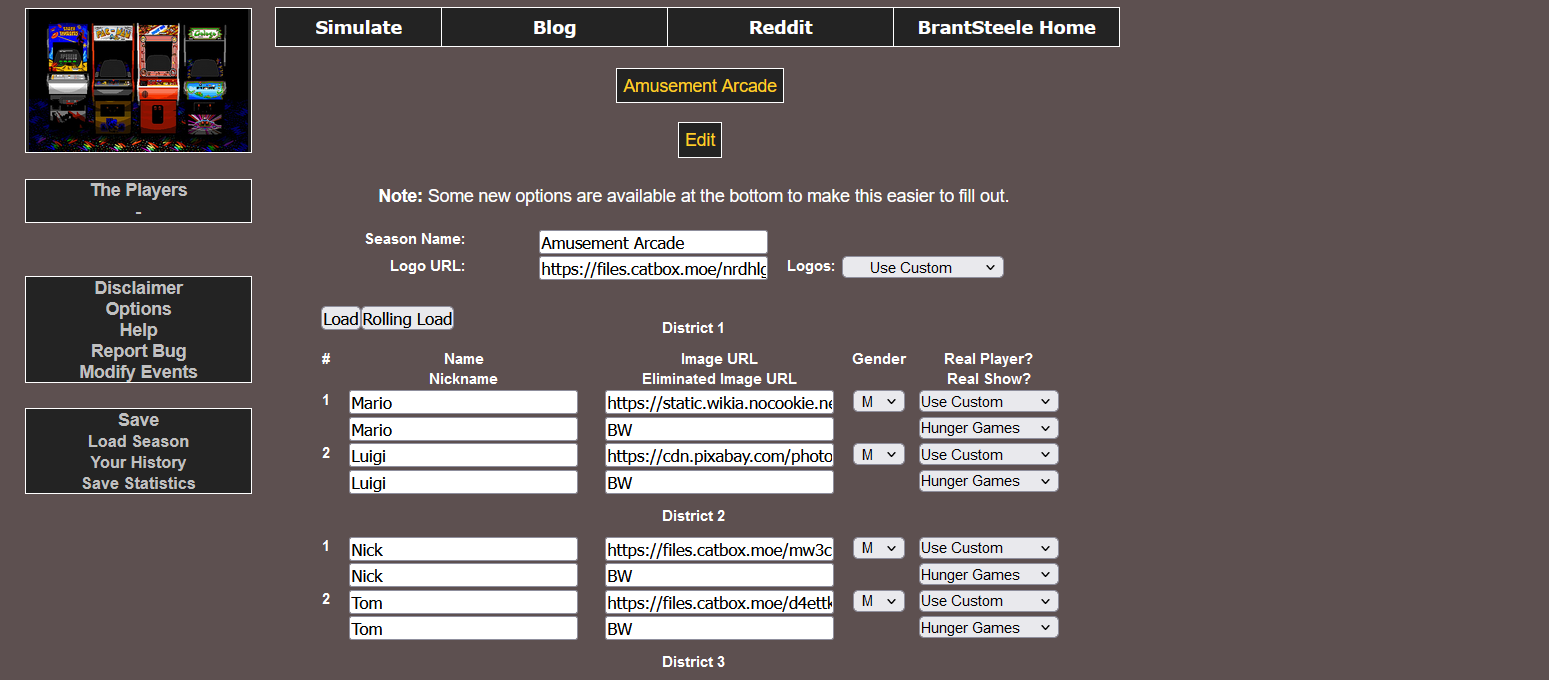Open Tom's Gender dropdown
Screen dimensions: 1549x680
[879, 601]
